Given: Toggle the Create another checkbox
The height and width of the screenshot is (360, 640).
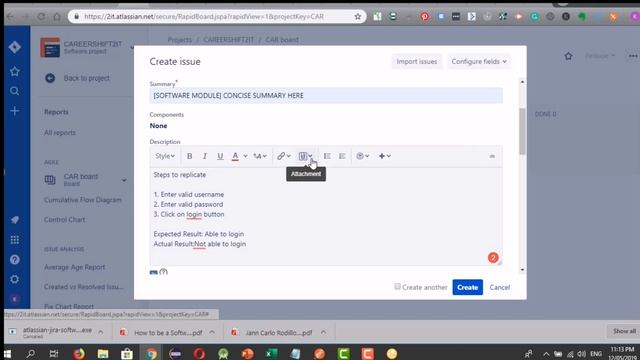Looking at the screenshot, I should click(x=397, y=287).
